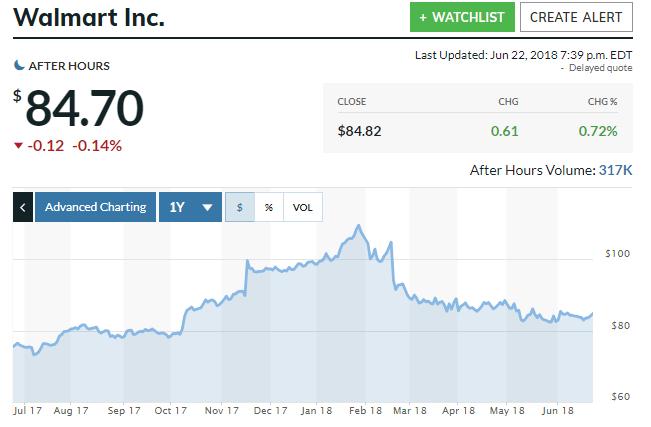Click the $84.82 close value
This screenshot has width=651, height=427.
click(x=359, y=131)
